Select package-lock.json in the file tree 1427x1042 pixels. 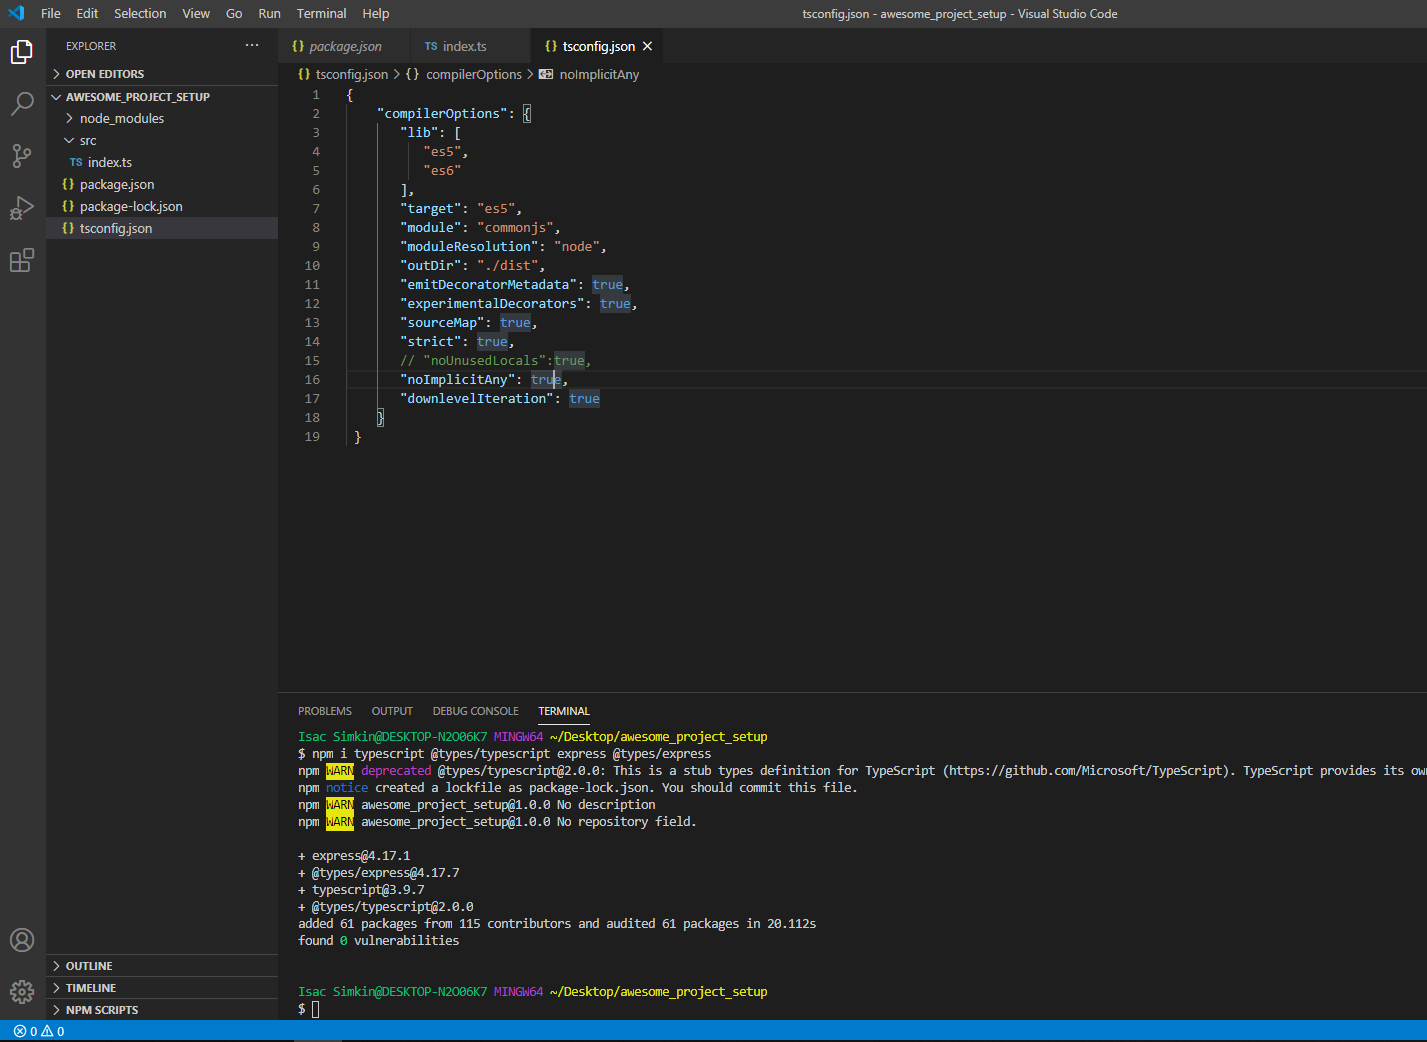coord(131,207)
